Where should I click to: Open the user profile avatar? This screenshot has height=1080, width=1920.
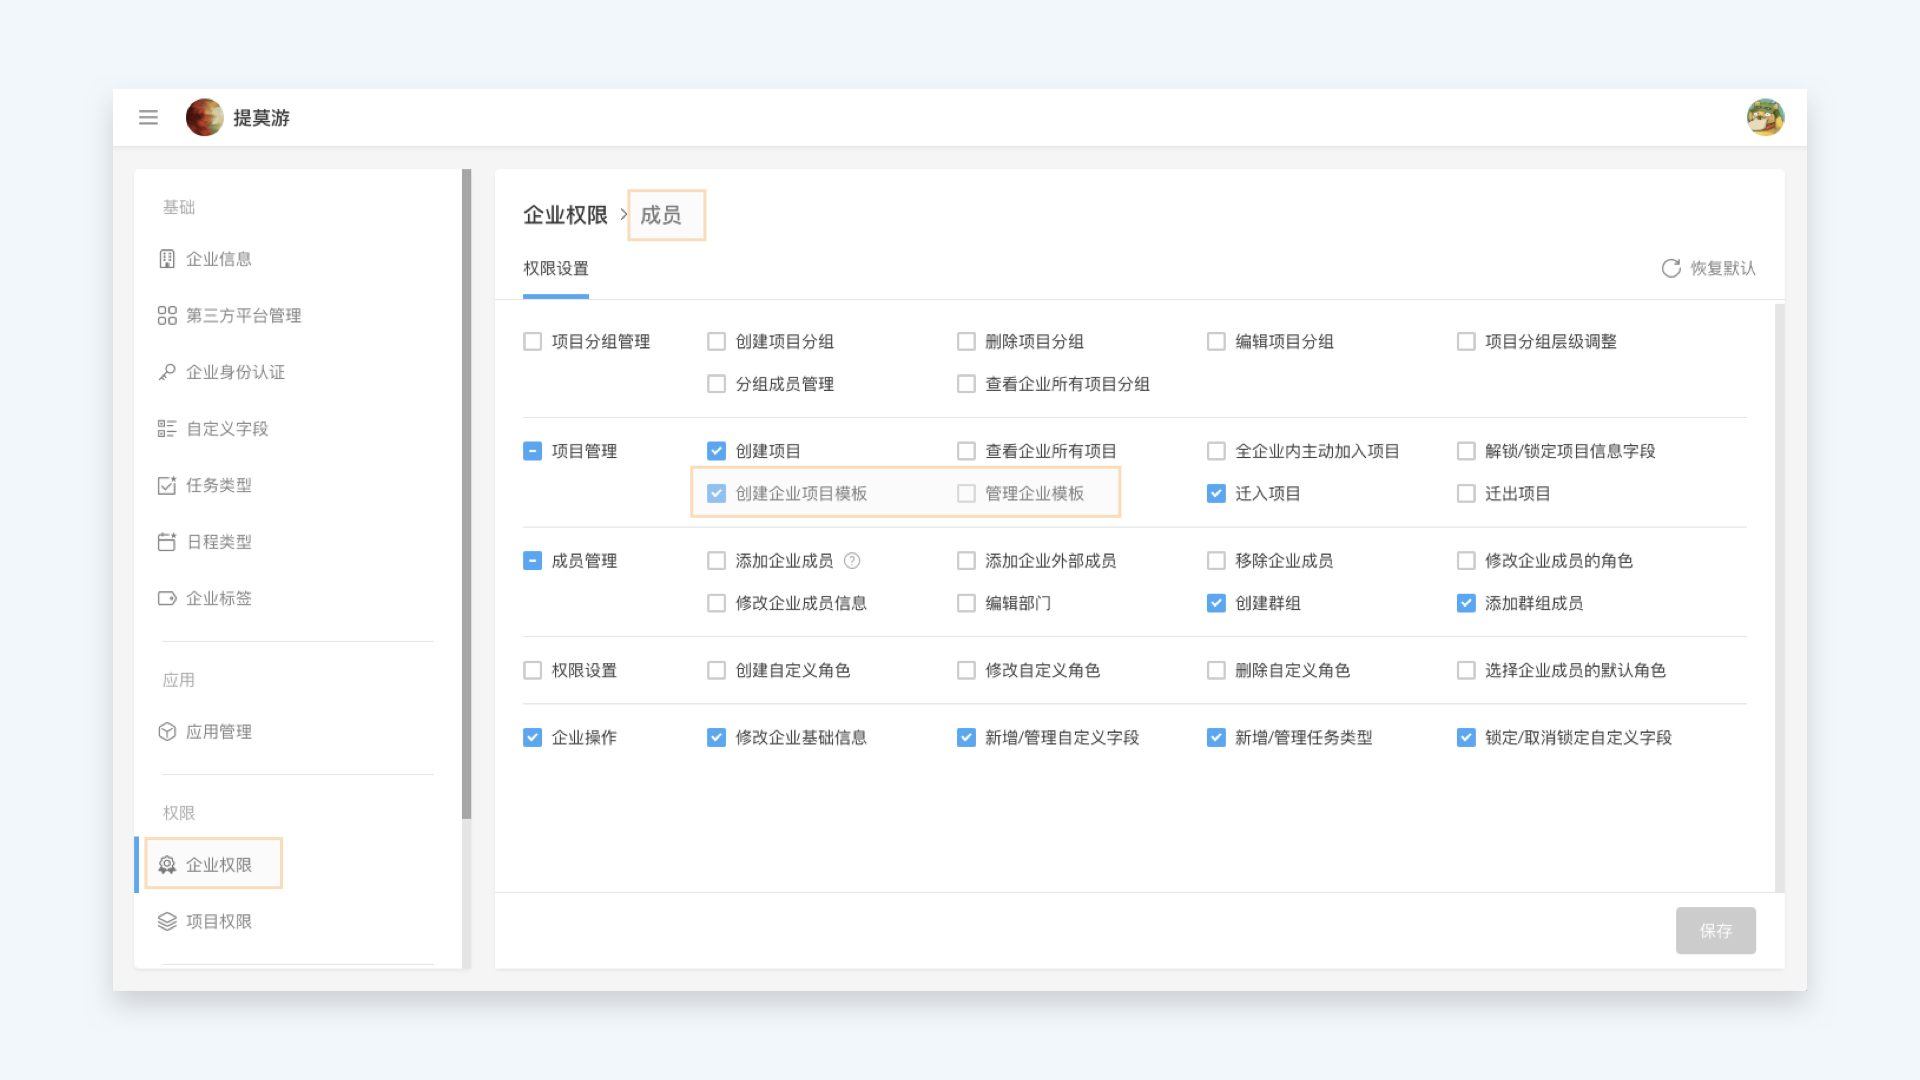point(1765,117)
